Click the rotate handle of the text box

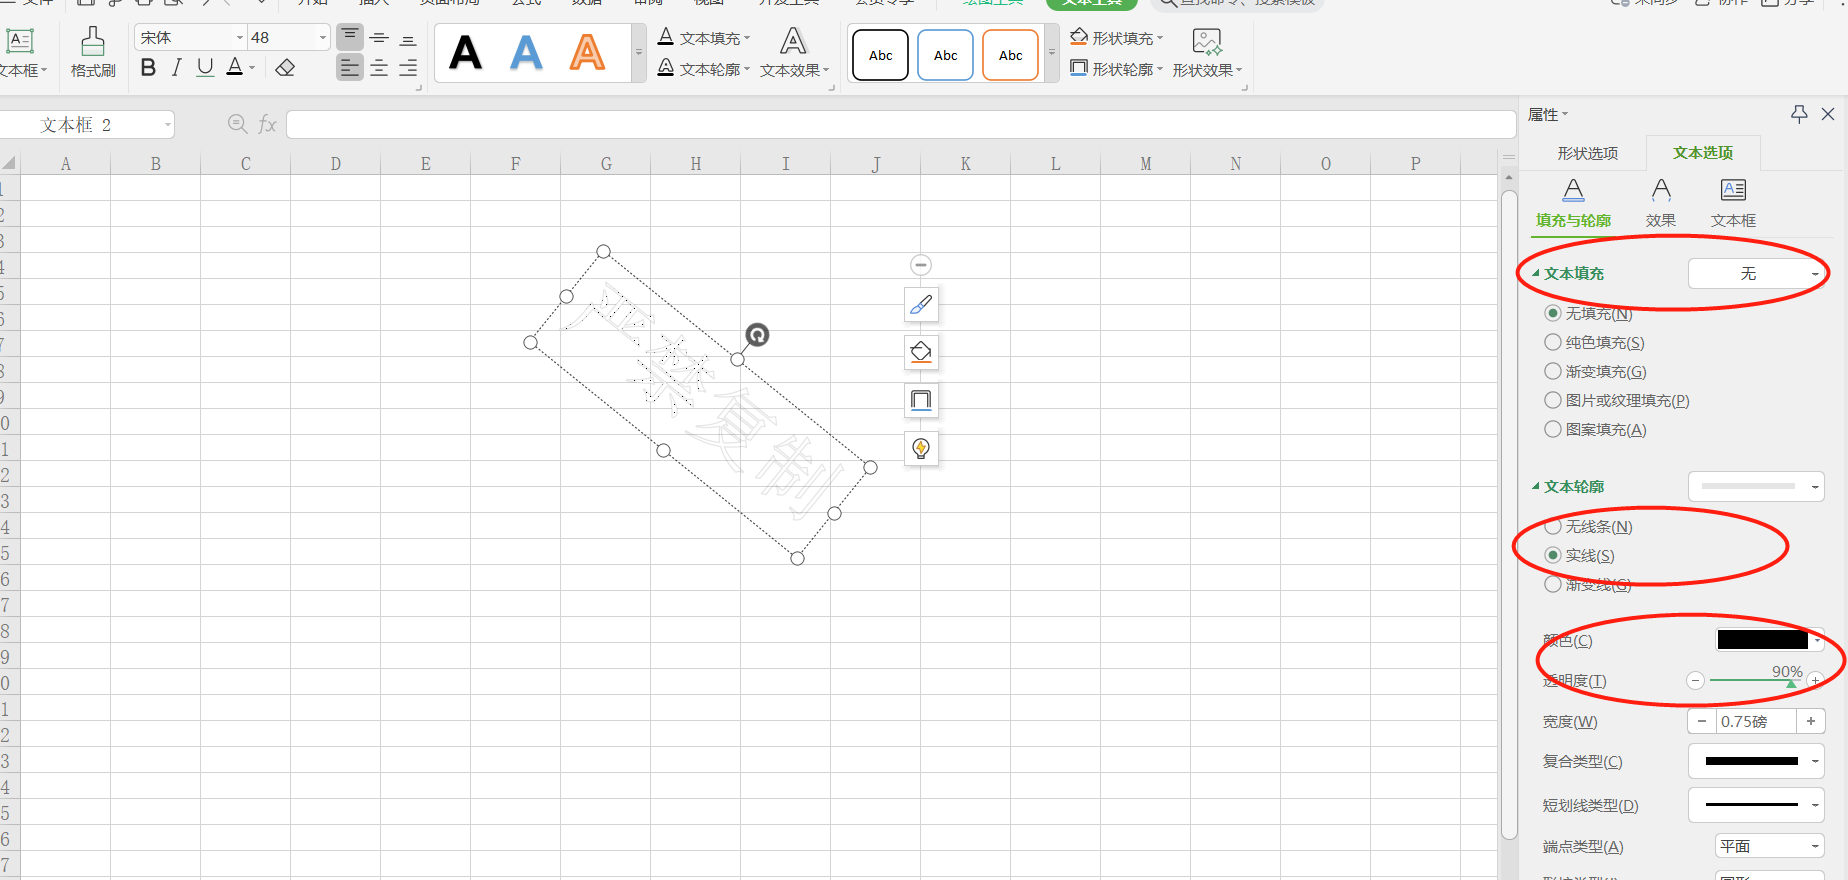[758, 335]
